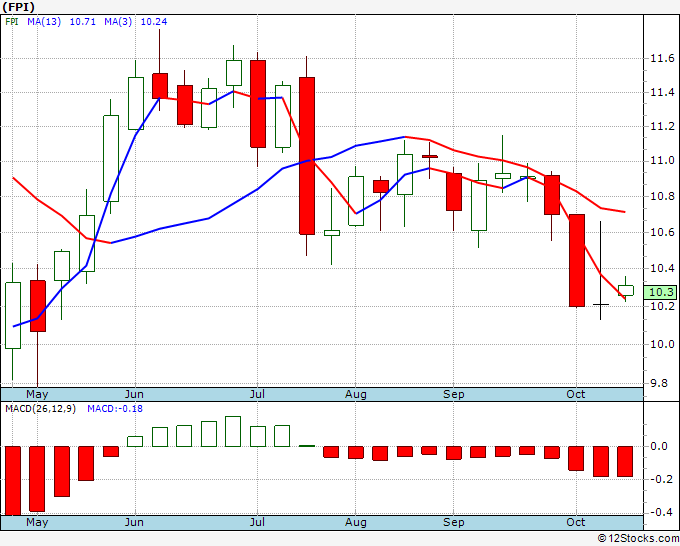
Task: Click the FPI legend label
Action: click(12, 22)
